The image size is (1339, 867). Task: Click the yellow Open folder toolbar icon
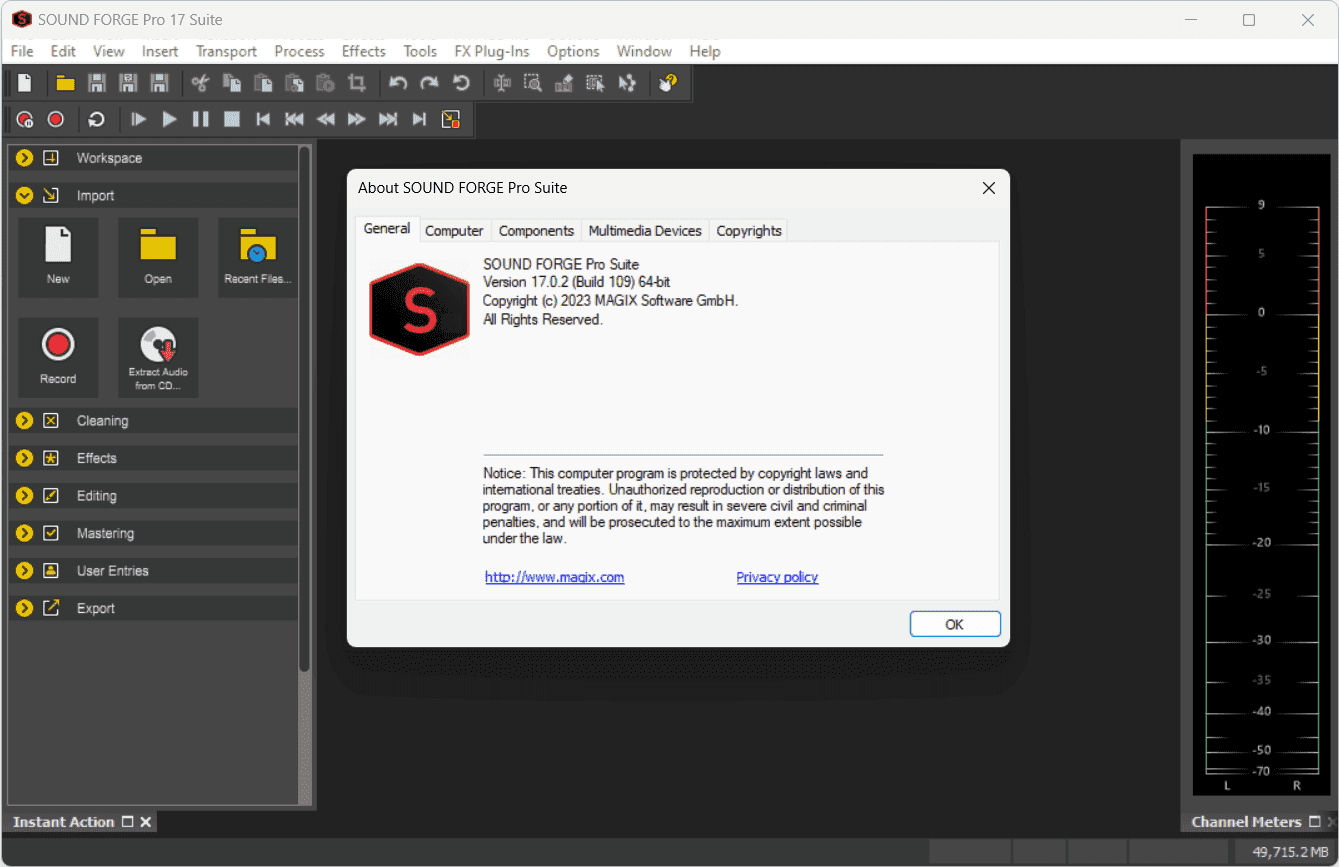[66, 83]
